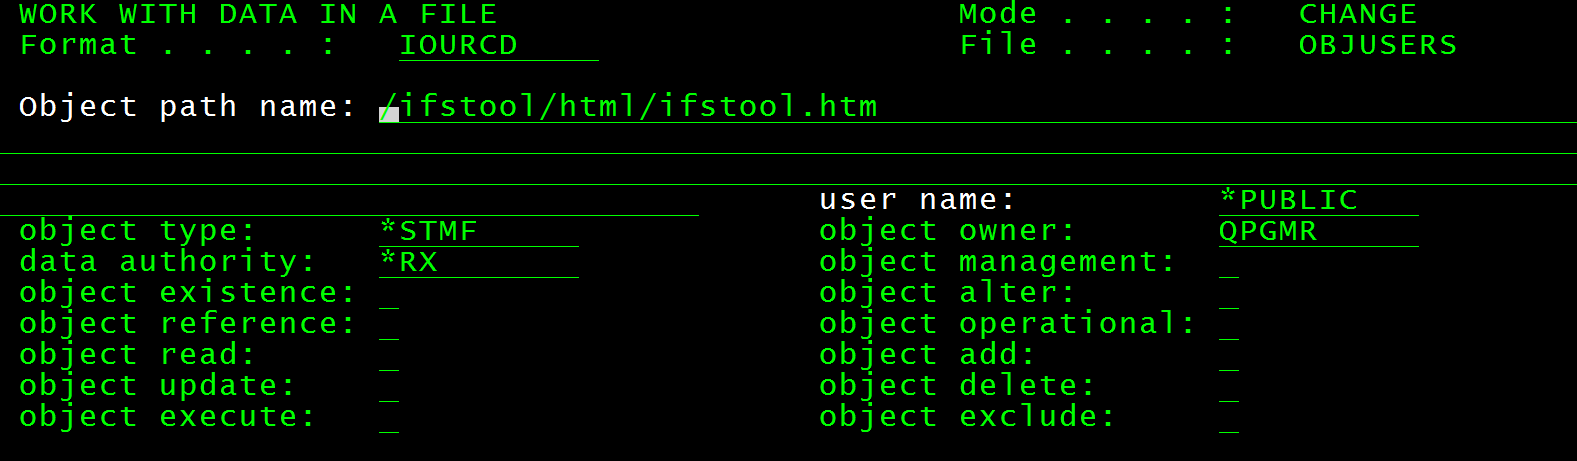This screenshot has height=461, width=1577.
Task: Click the Format field containing IOURCD
Action: [x=498, y=46]
